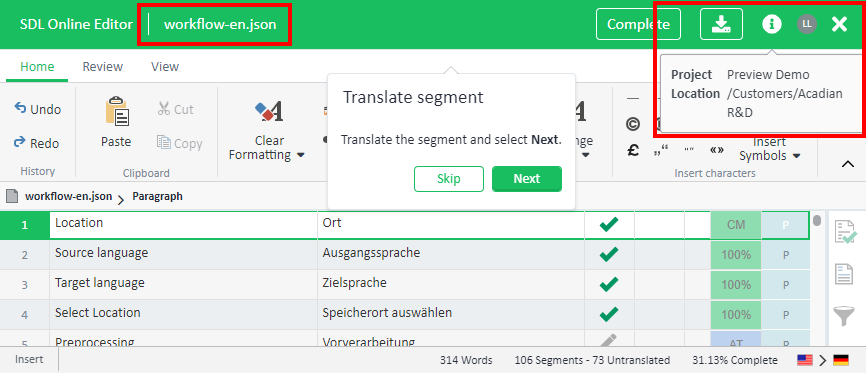
Task: Toggle confirmed status for Target language segment
Action: (609, 284)
